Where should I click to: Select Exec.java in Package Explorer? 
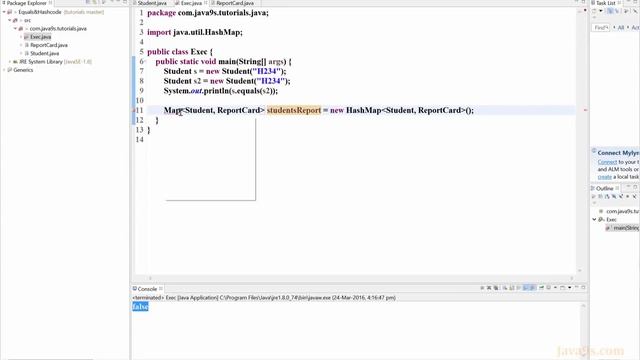point(40,37)
